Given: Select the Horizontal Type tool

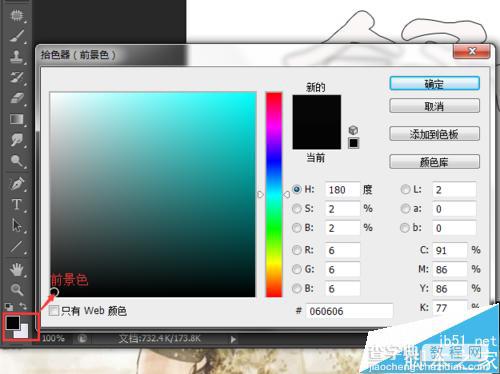Looking at the screenshot, I should [x=17, y=204].
